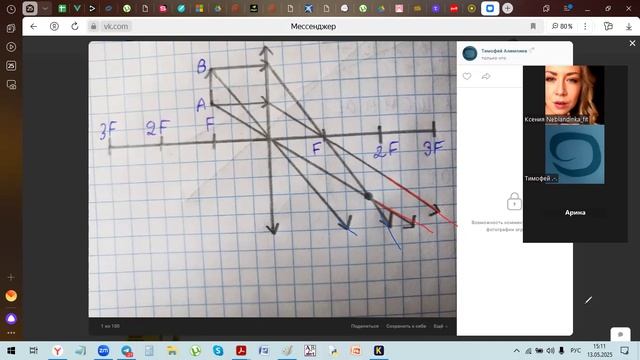Open the browser downloads arrow

(x=629, y=27)
